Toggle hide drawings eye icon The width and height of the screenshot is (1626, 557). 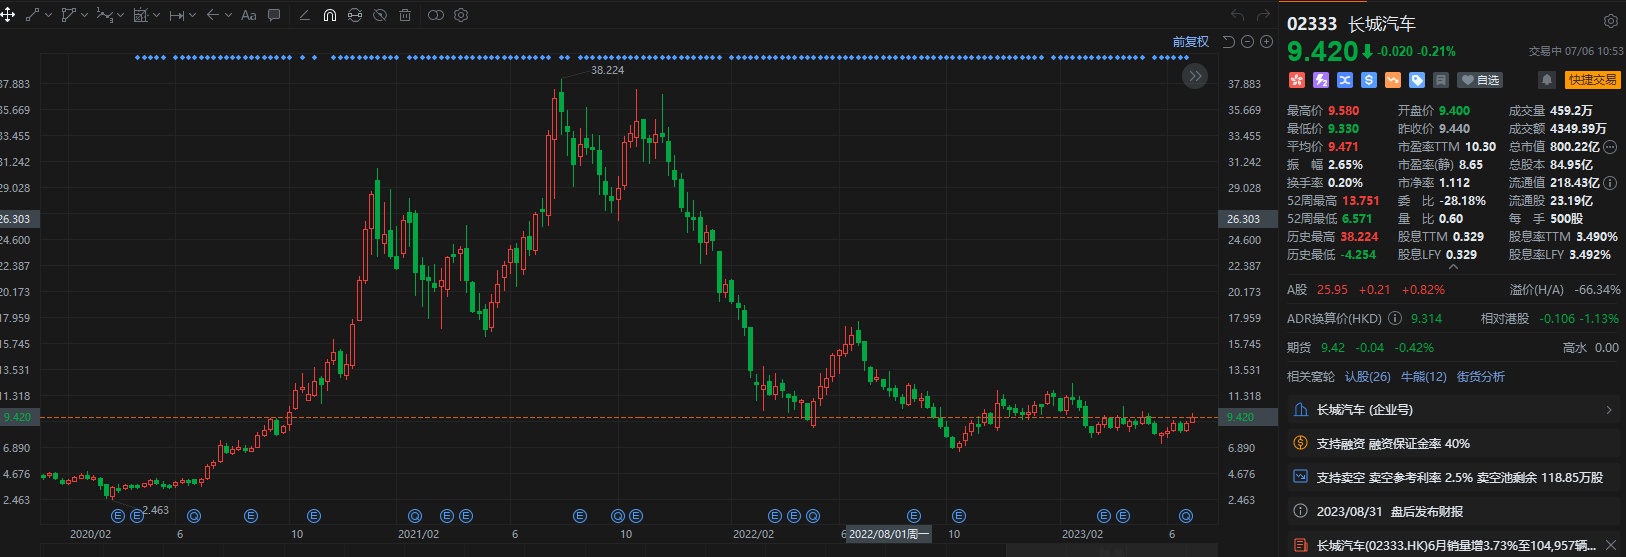point(380,15)
